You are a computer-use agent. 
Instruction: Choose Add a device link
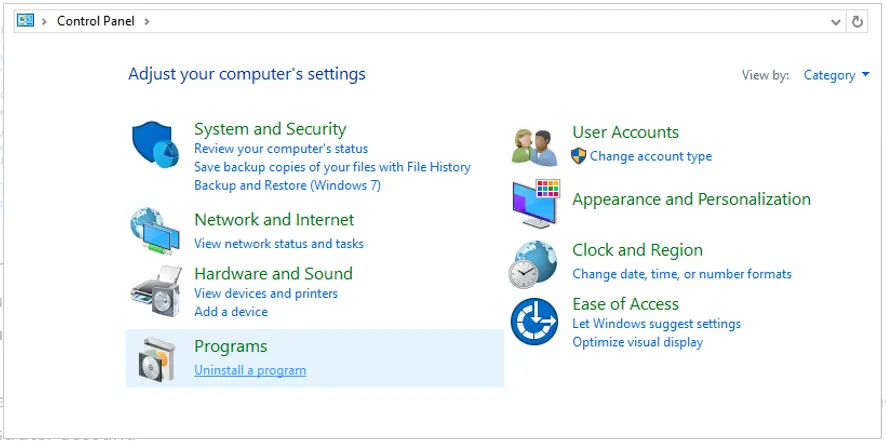231,311
